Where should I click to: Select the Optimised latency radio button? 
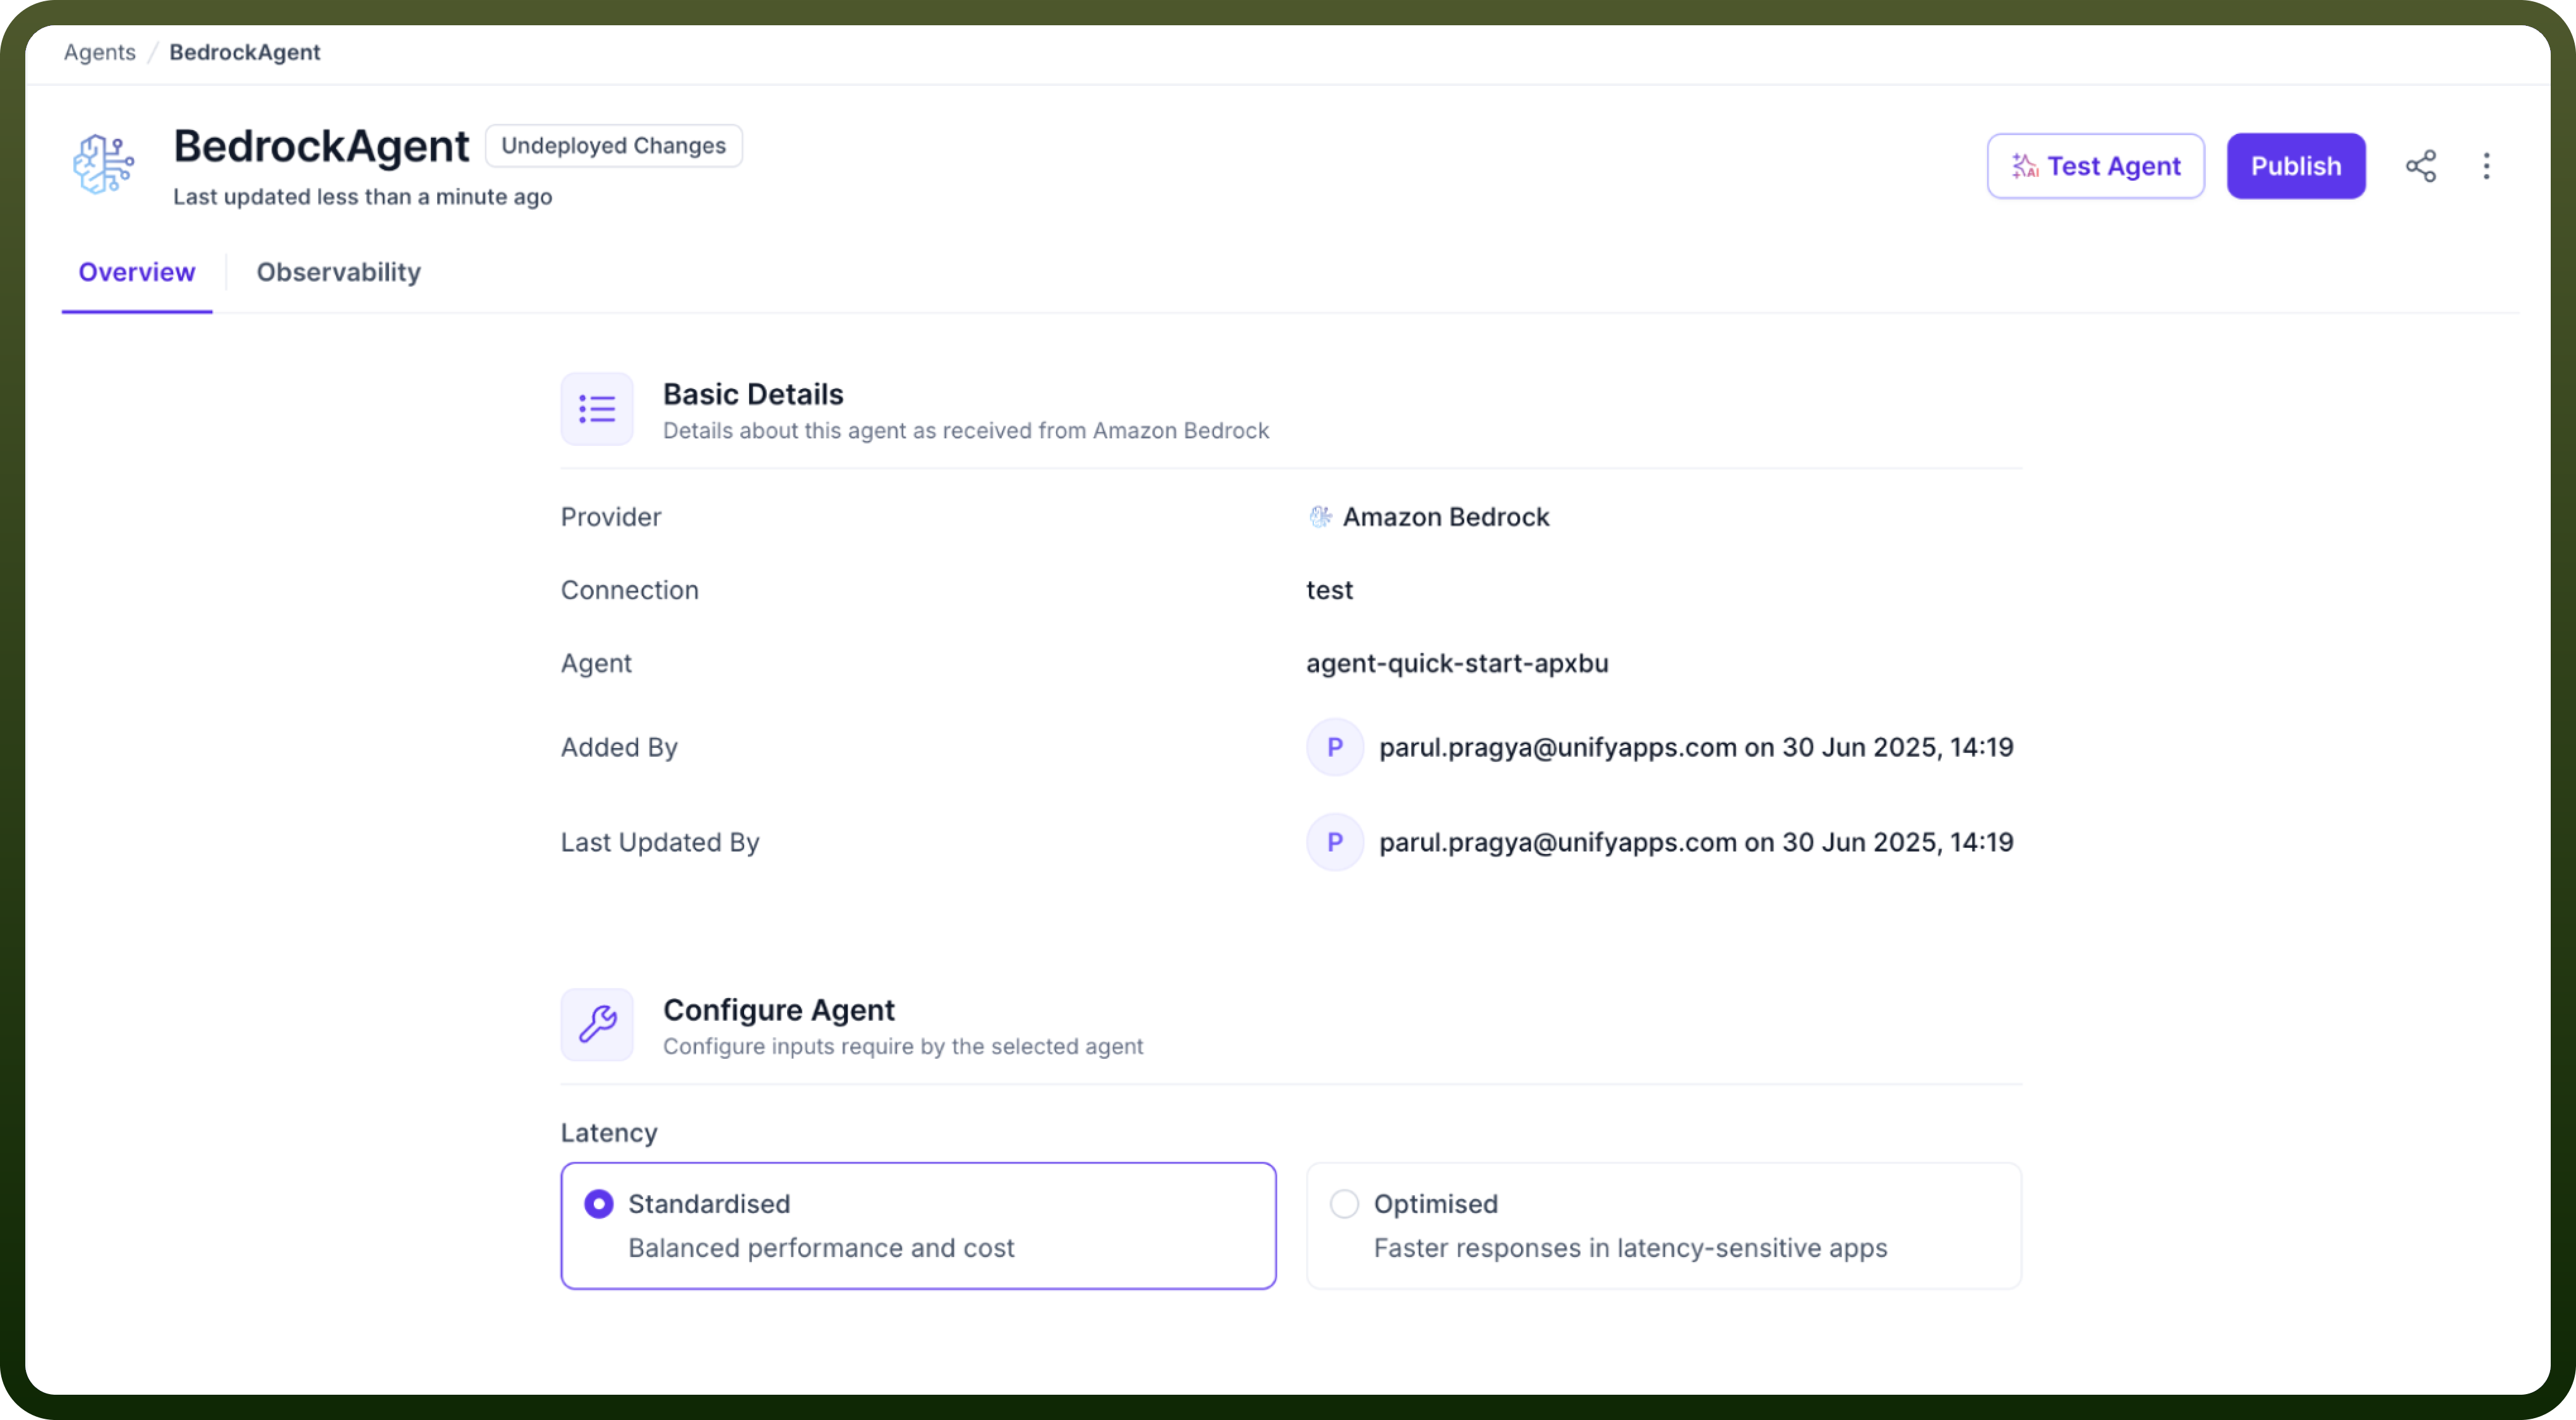(x=1344, y=1204)
